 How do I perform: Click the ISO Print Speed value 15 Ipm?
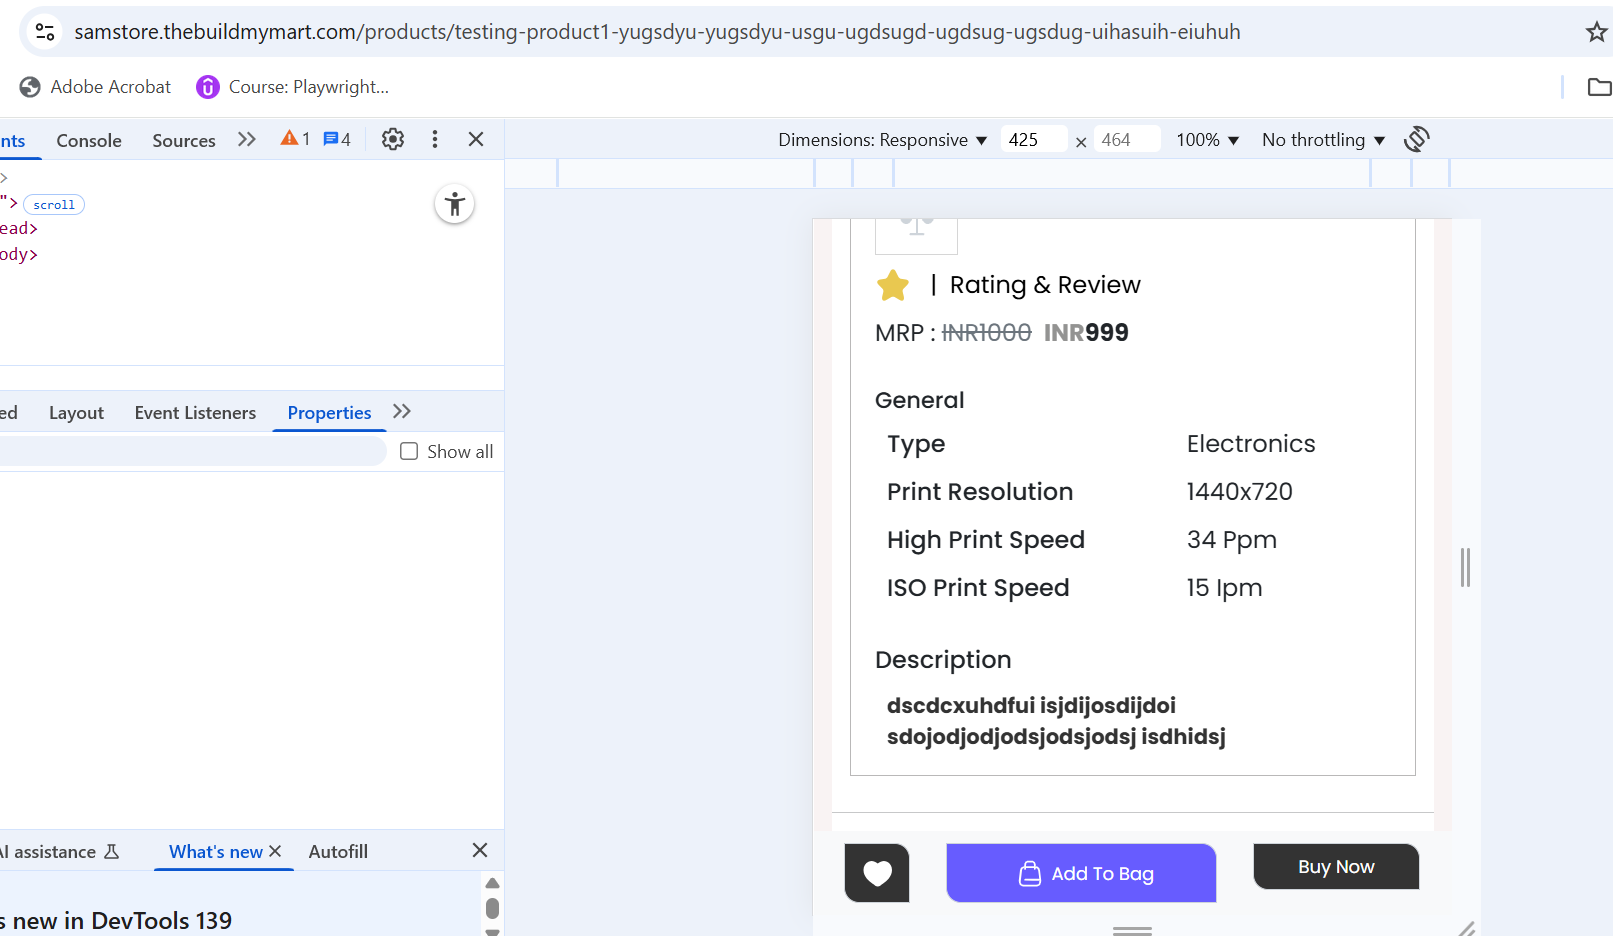(1224, 588)
